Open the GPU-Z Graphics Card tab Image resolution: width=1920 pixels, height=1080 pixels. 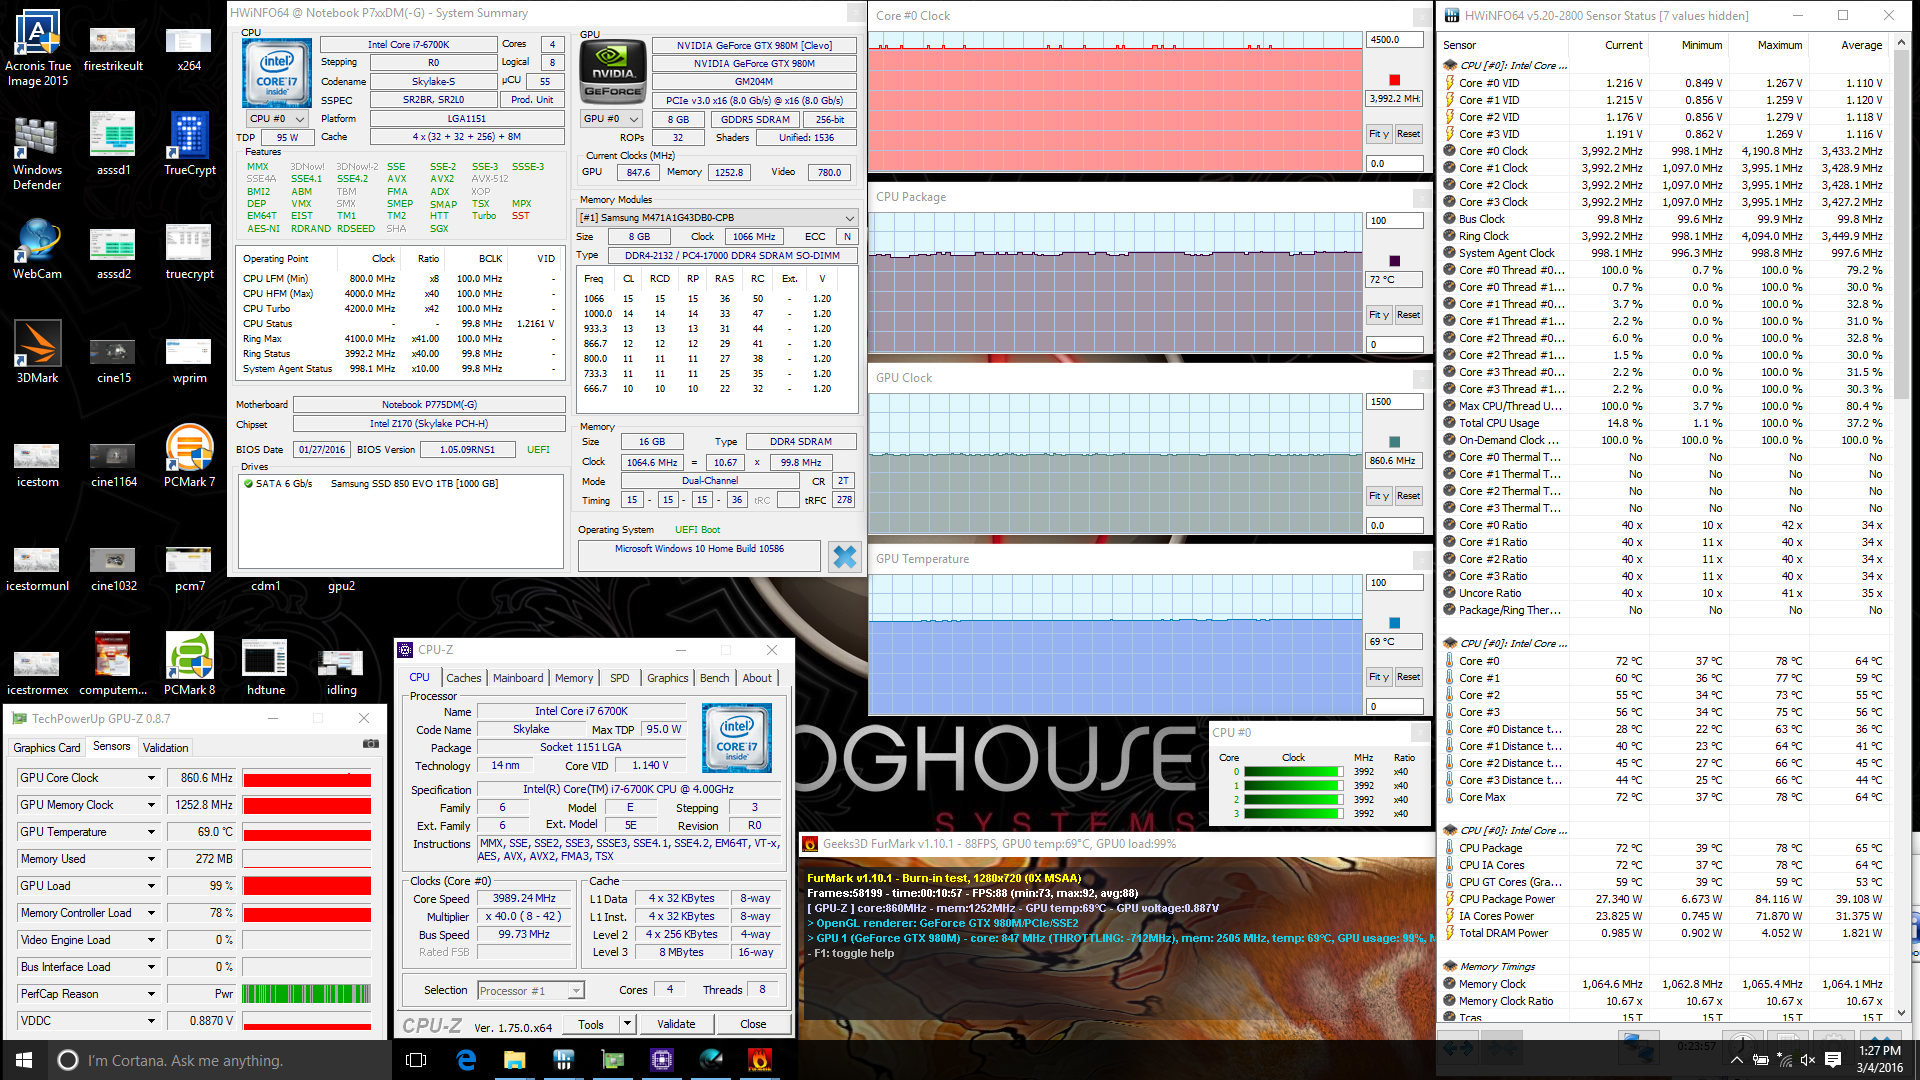point(47,748)
